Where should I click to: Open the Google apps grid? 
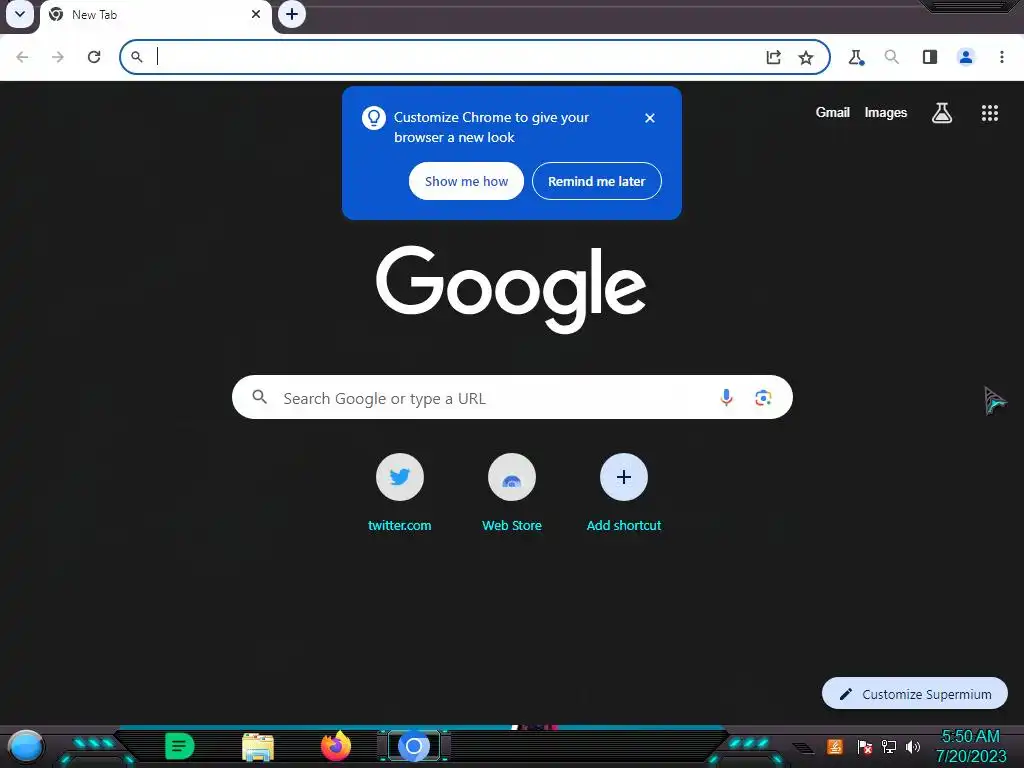tap(990, 113)
